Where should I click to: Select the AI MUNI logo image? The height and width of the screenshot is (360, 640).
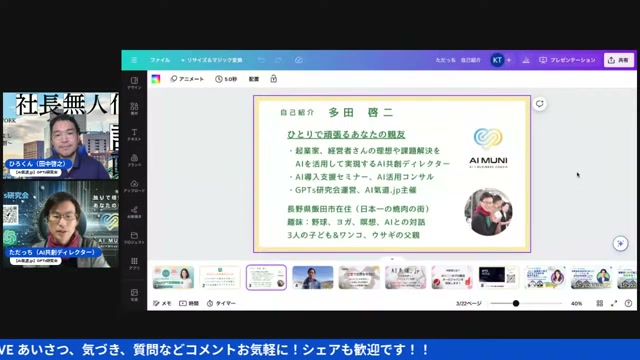tap(488, 148)
